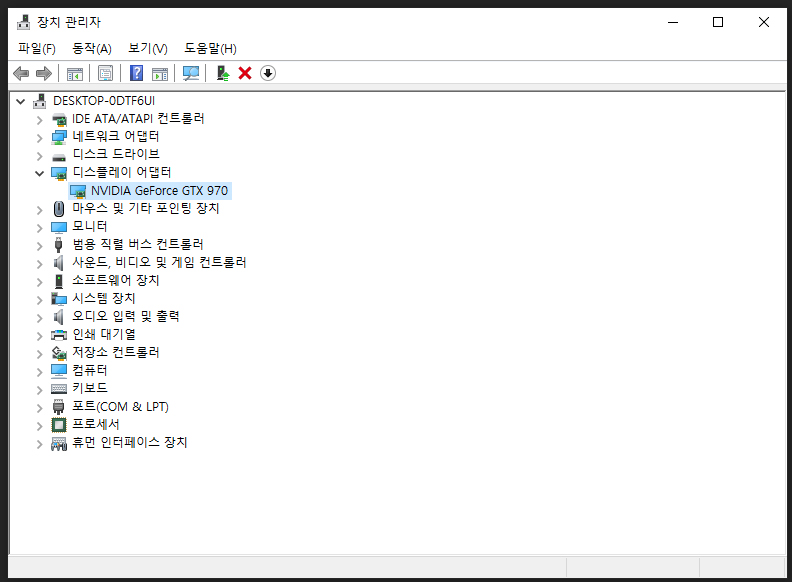Viewport: 792px width, 582px height.
Task: Expand the 프로세서 chevron
Action: 39,426
